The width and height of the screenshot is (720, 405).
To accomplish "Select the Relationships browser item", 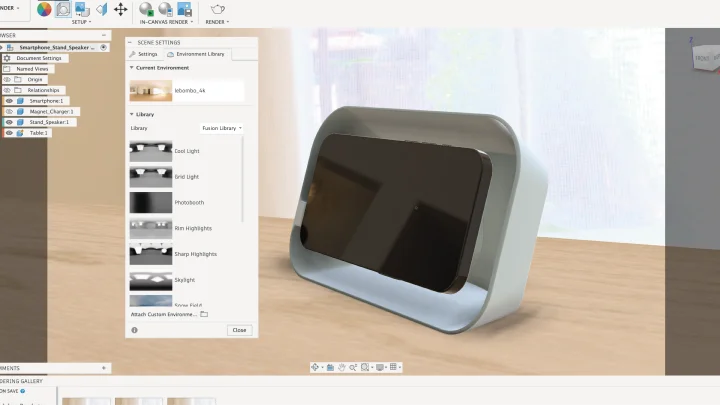I will pyautogui.click(x=43, y=90).
